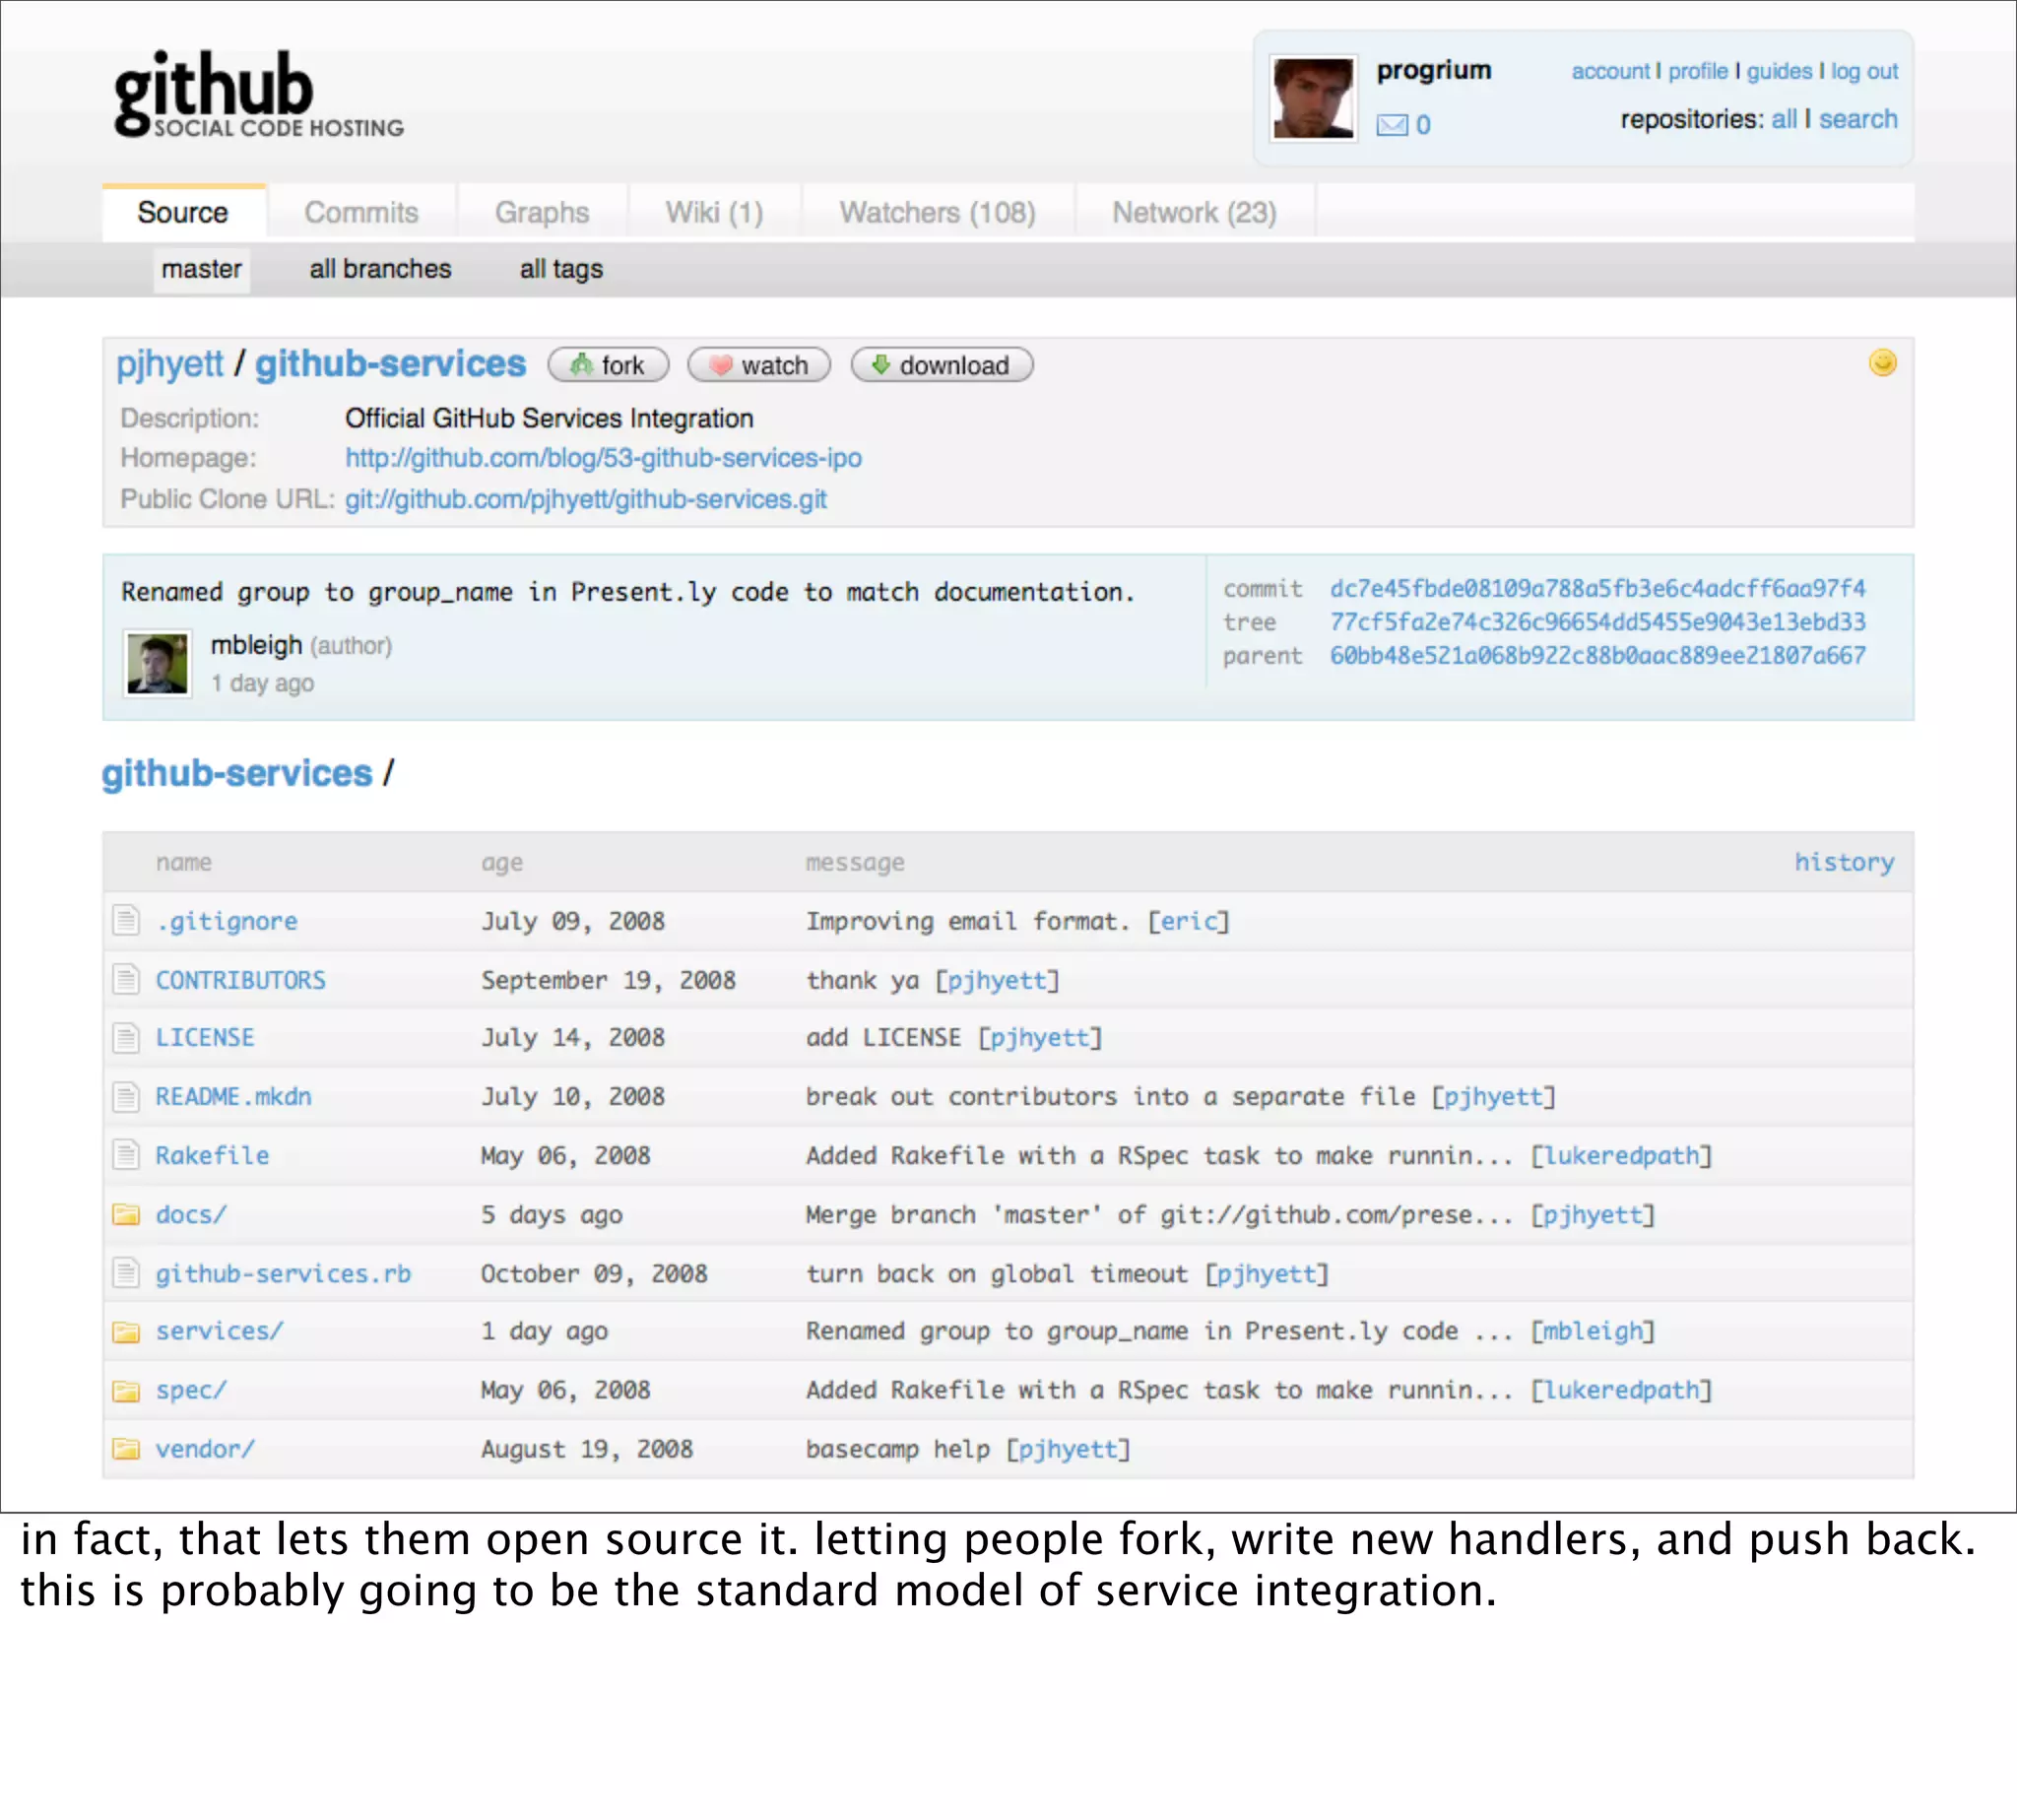Open github-services.rb file
This screenshot has width=2017, height=1820.
283,1273
